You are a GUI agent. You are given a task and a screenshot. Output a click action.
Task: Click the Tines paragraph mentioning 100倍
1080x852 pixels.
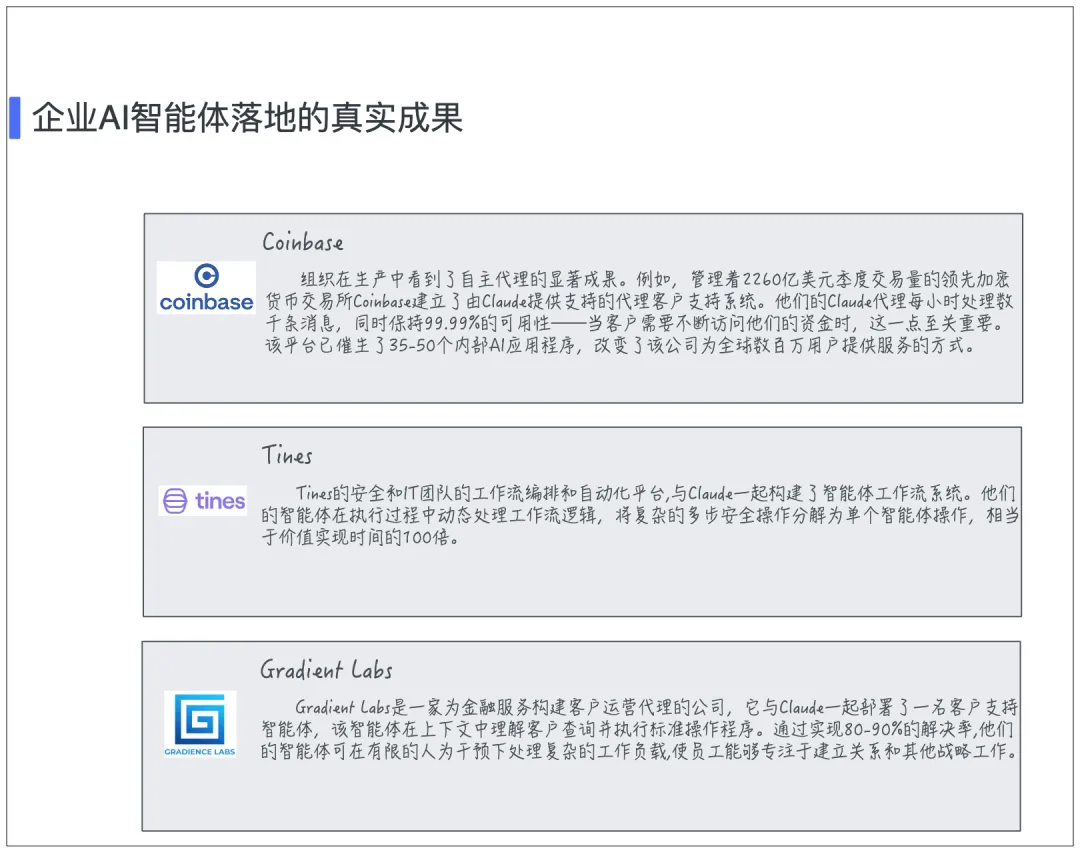[640, 515]
